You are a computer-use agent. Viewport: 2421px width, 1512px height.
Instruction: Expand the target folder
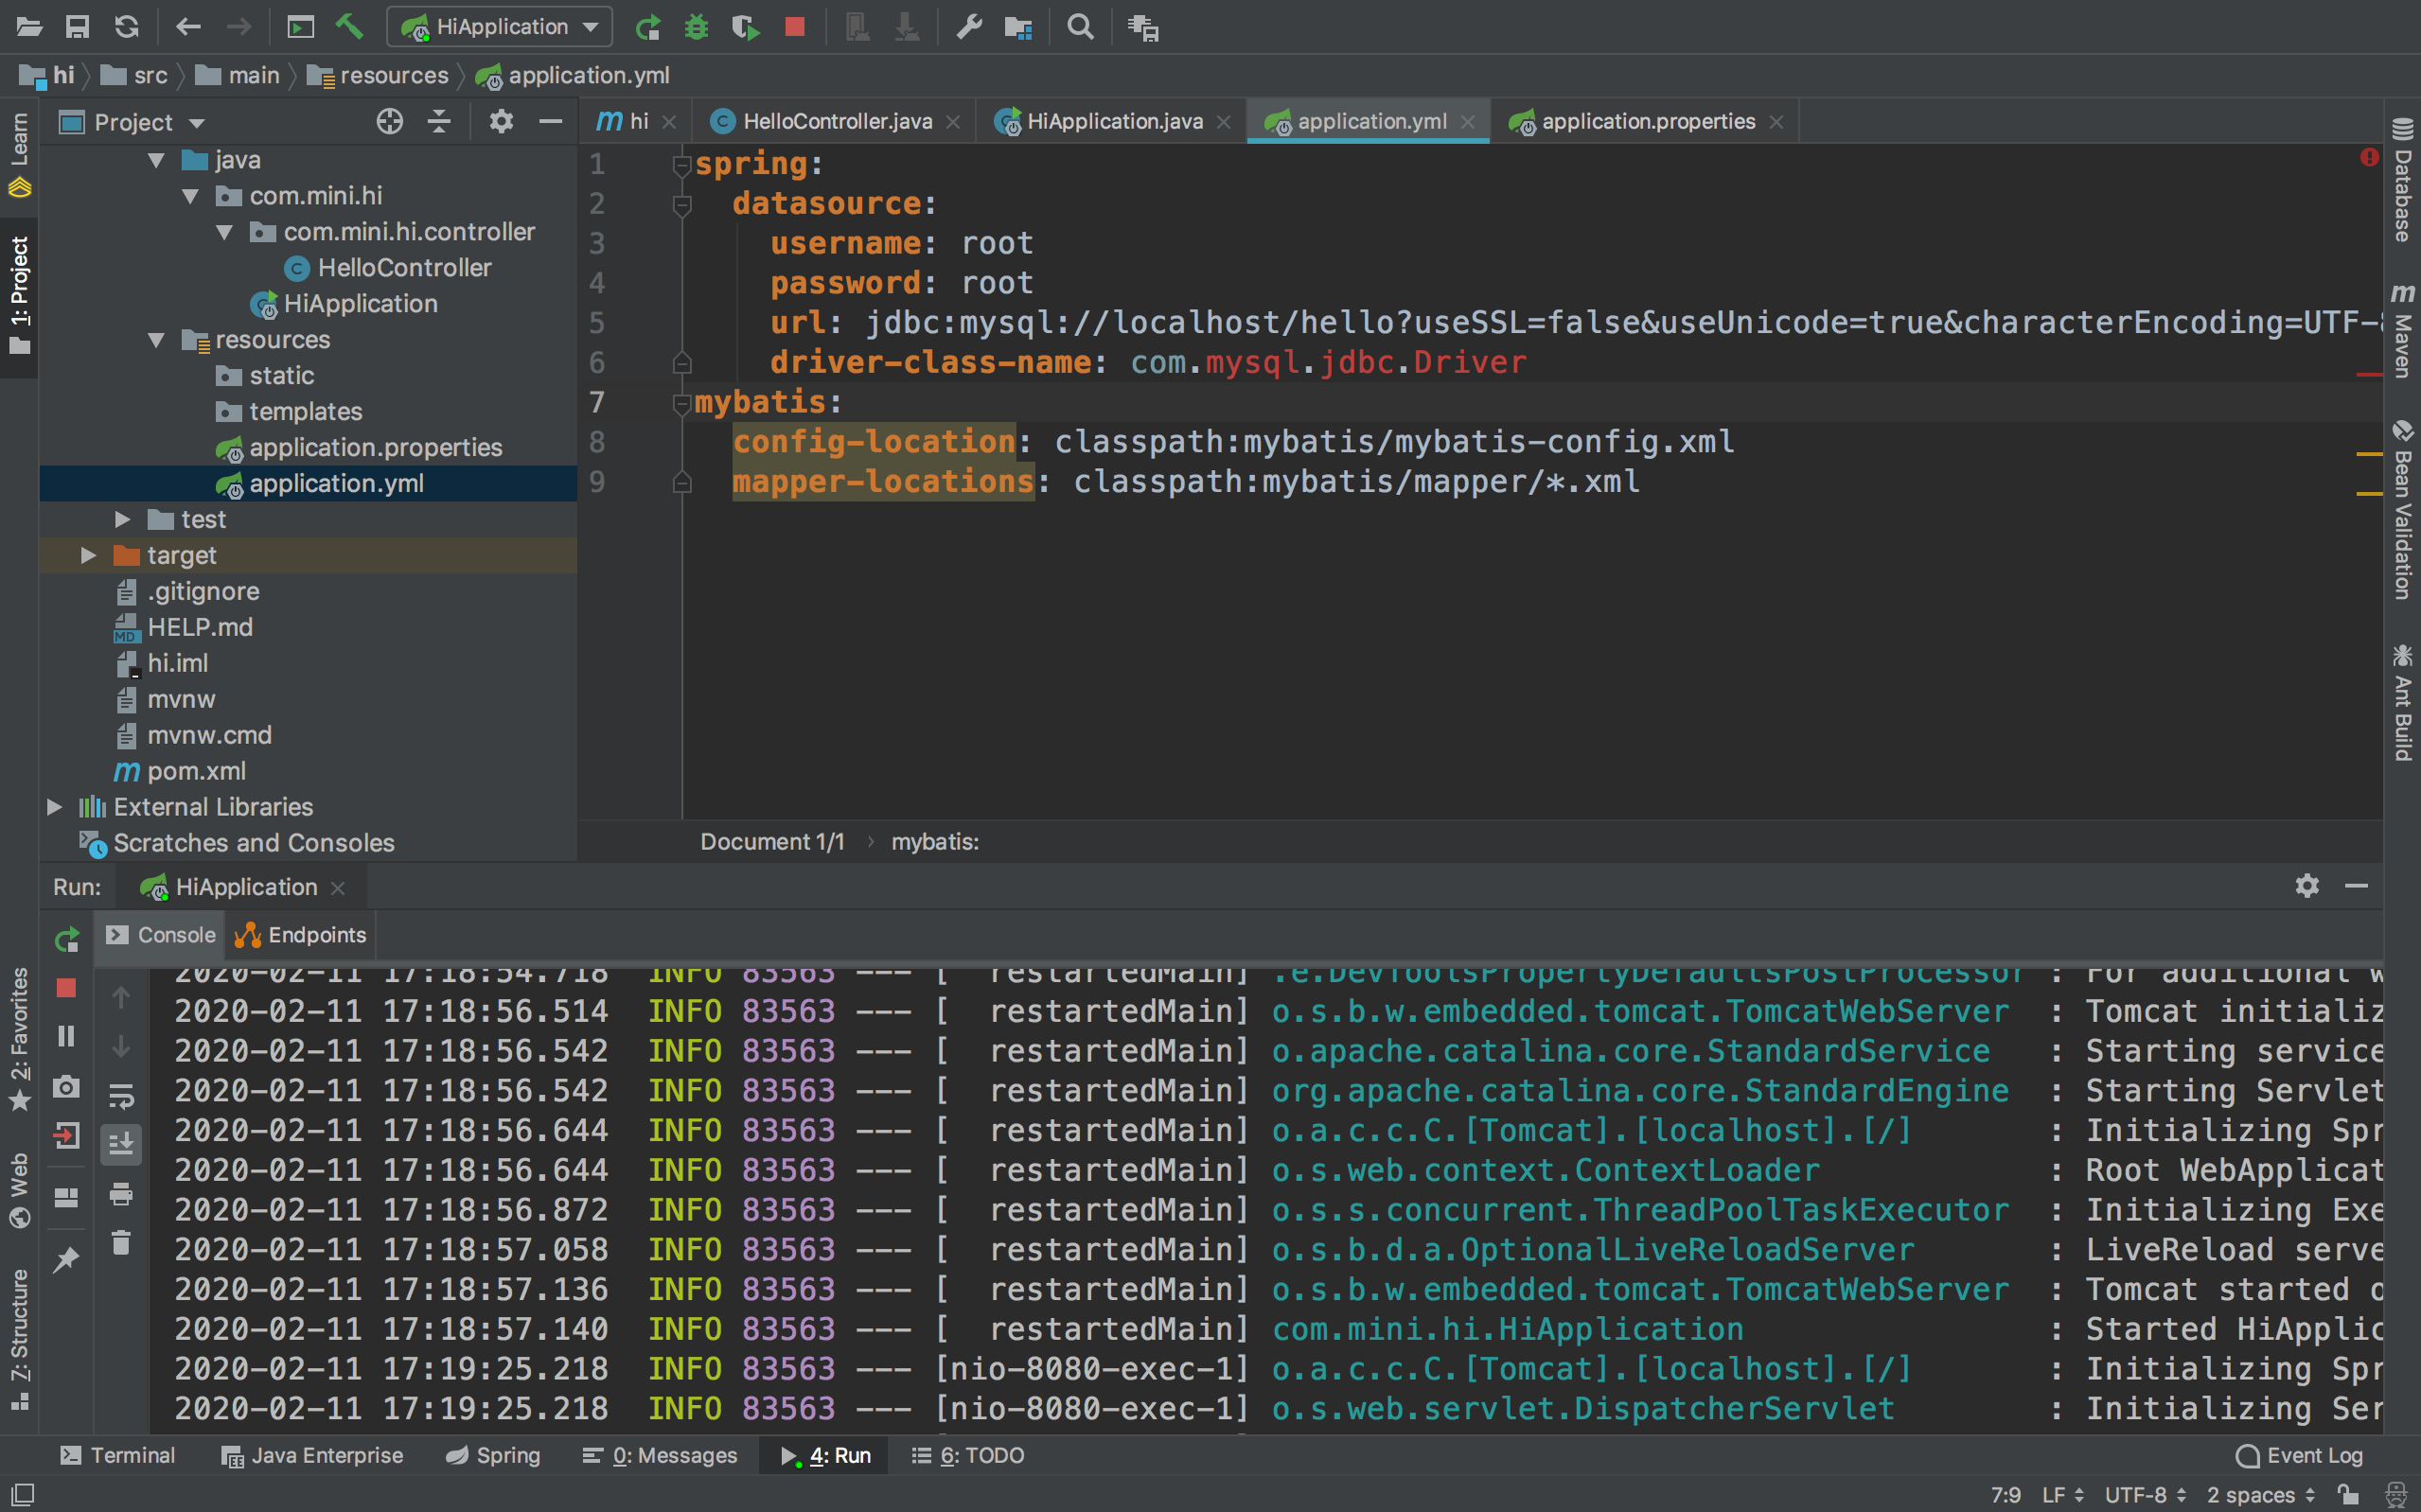(x=89, y=555)
